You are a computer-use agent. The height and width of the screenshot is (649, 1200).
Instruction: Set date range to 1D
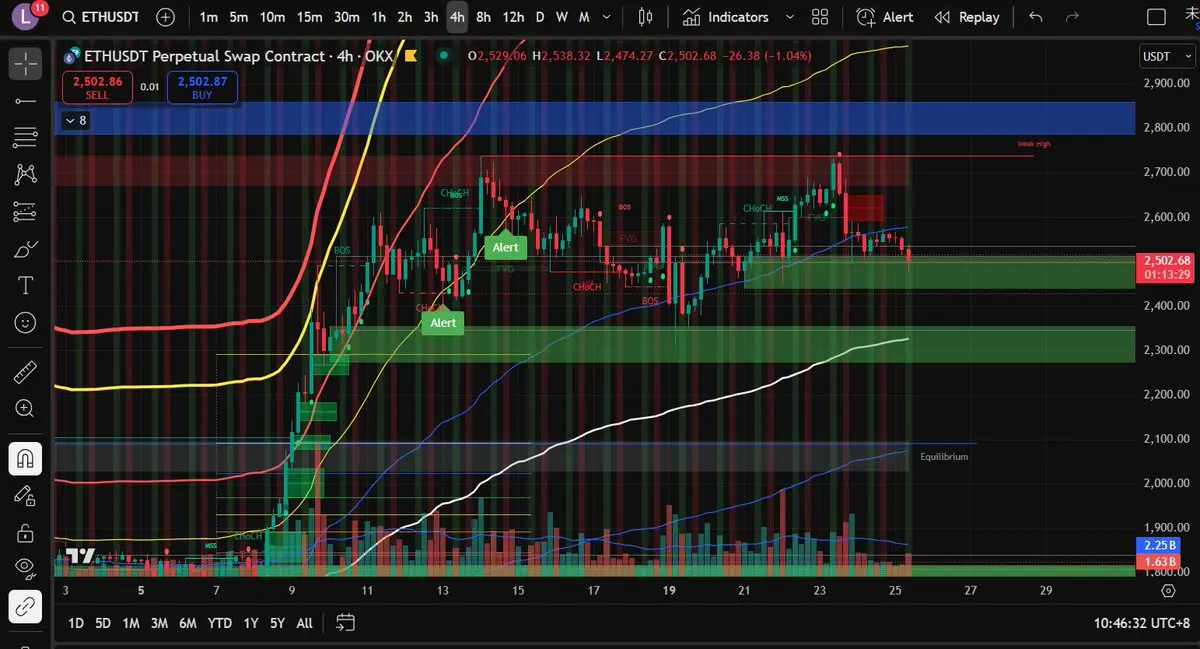click(x=76, y=623)
